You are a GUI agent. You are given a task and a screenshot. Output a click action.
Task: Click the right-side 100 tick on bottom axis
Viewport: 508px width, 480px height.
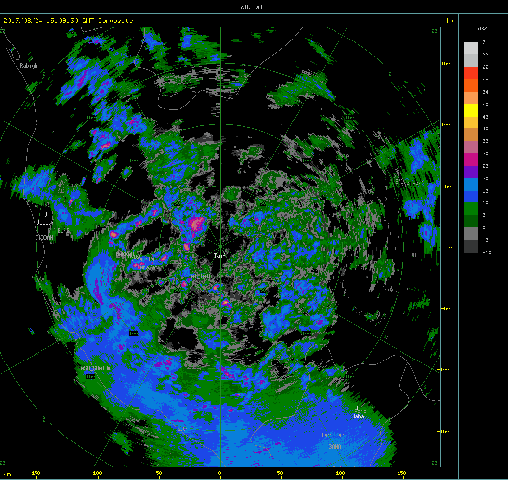[340, 473]
